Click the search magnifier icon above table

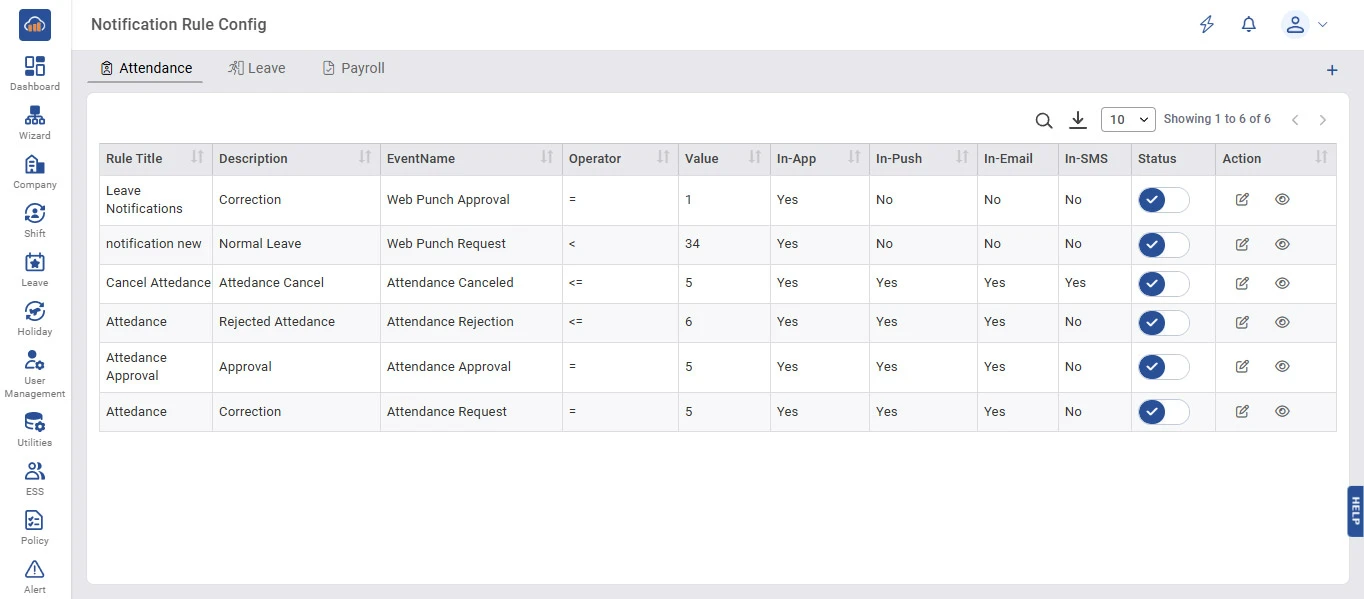point(1043,120)
